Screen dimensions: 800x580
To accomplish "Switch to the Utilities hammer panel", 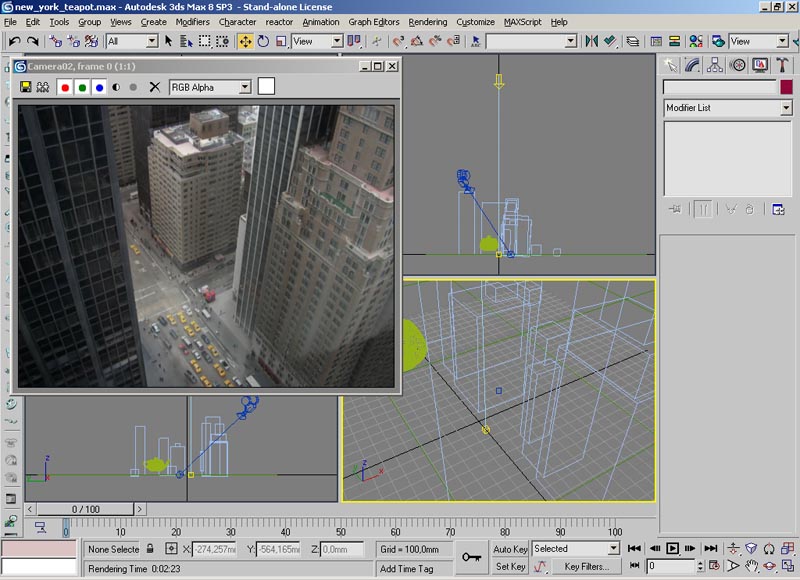I will tap(781, 65).
